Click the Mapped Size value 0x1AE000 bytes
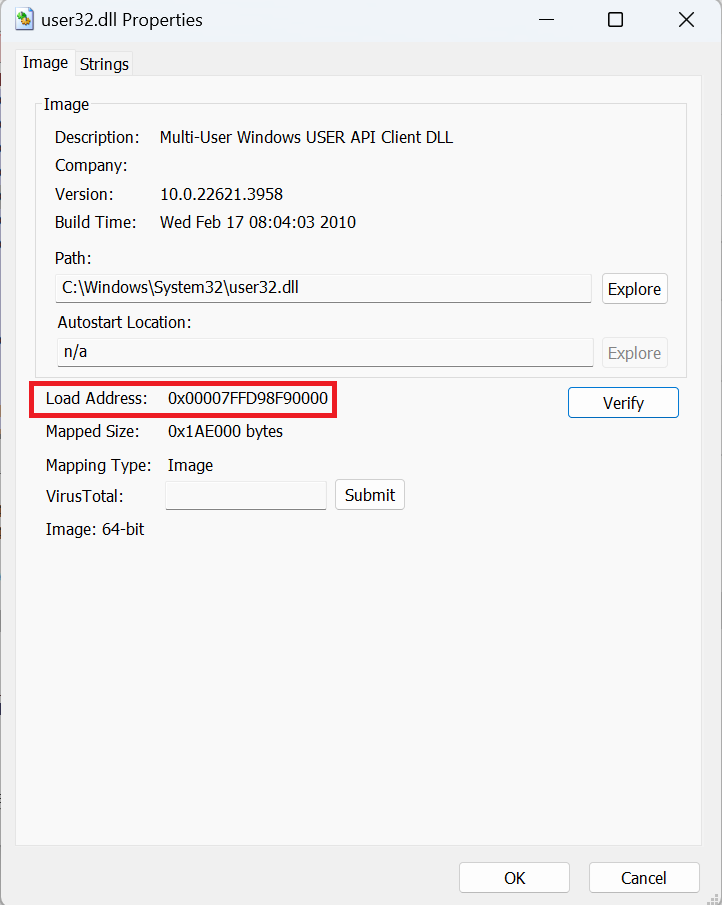 [225, 432]
